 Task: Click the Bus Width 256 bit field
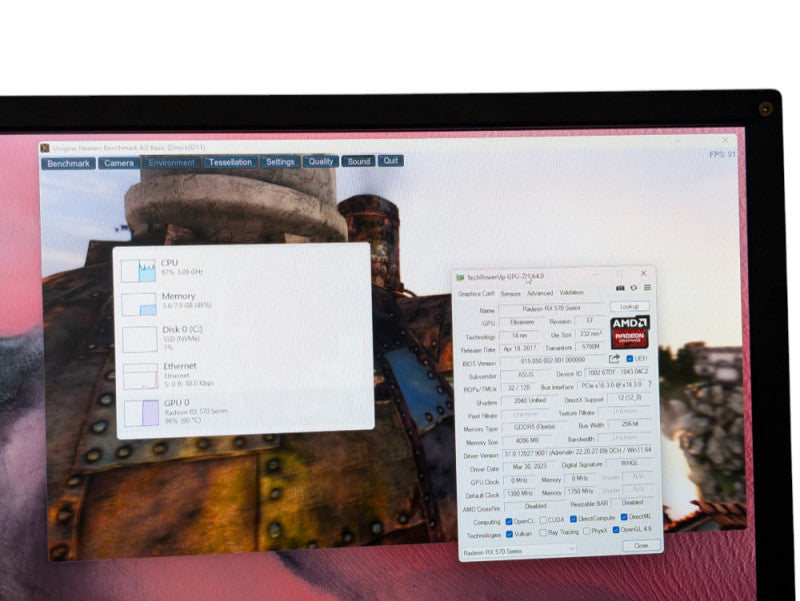pyautogui.click(x=630, y=424)
